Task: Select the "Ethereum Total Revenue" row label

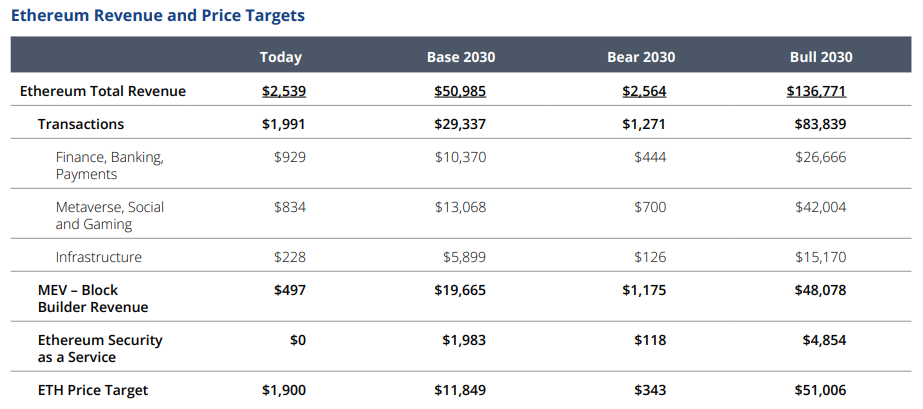Action: tap(103, 91)
